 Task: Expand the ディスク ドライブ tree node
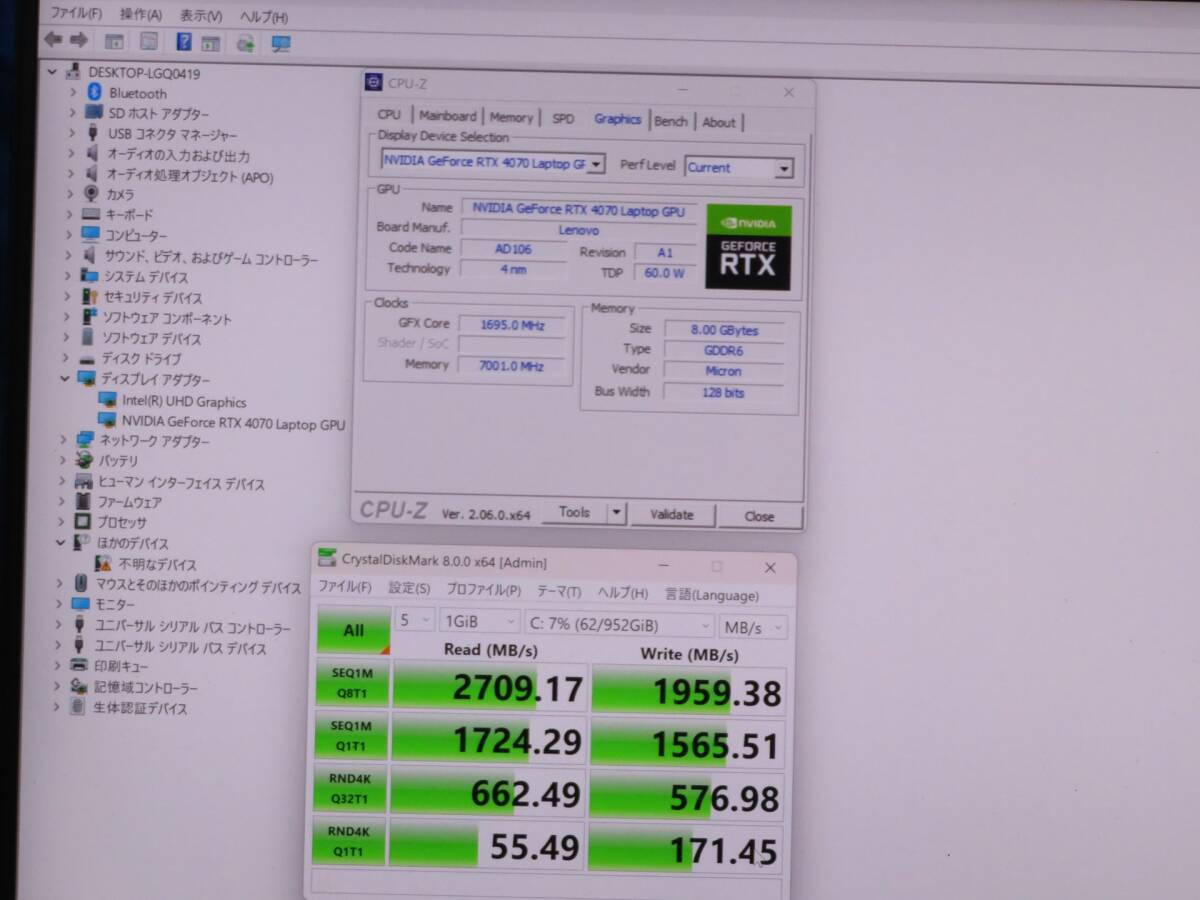point(68,357)
